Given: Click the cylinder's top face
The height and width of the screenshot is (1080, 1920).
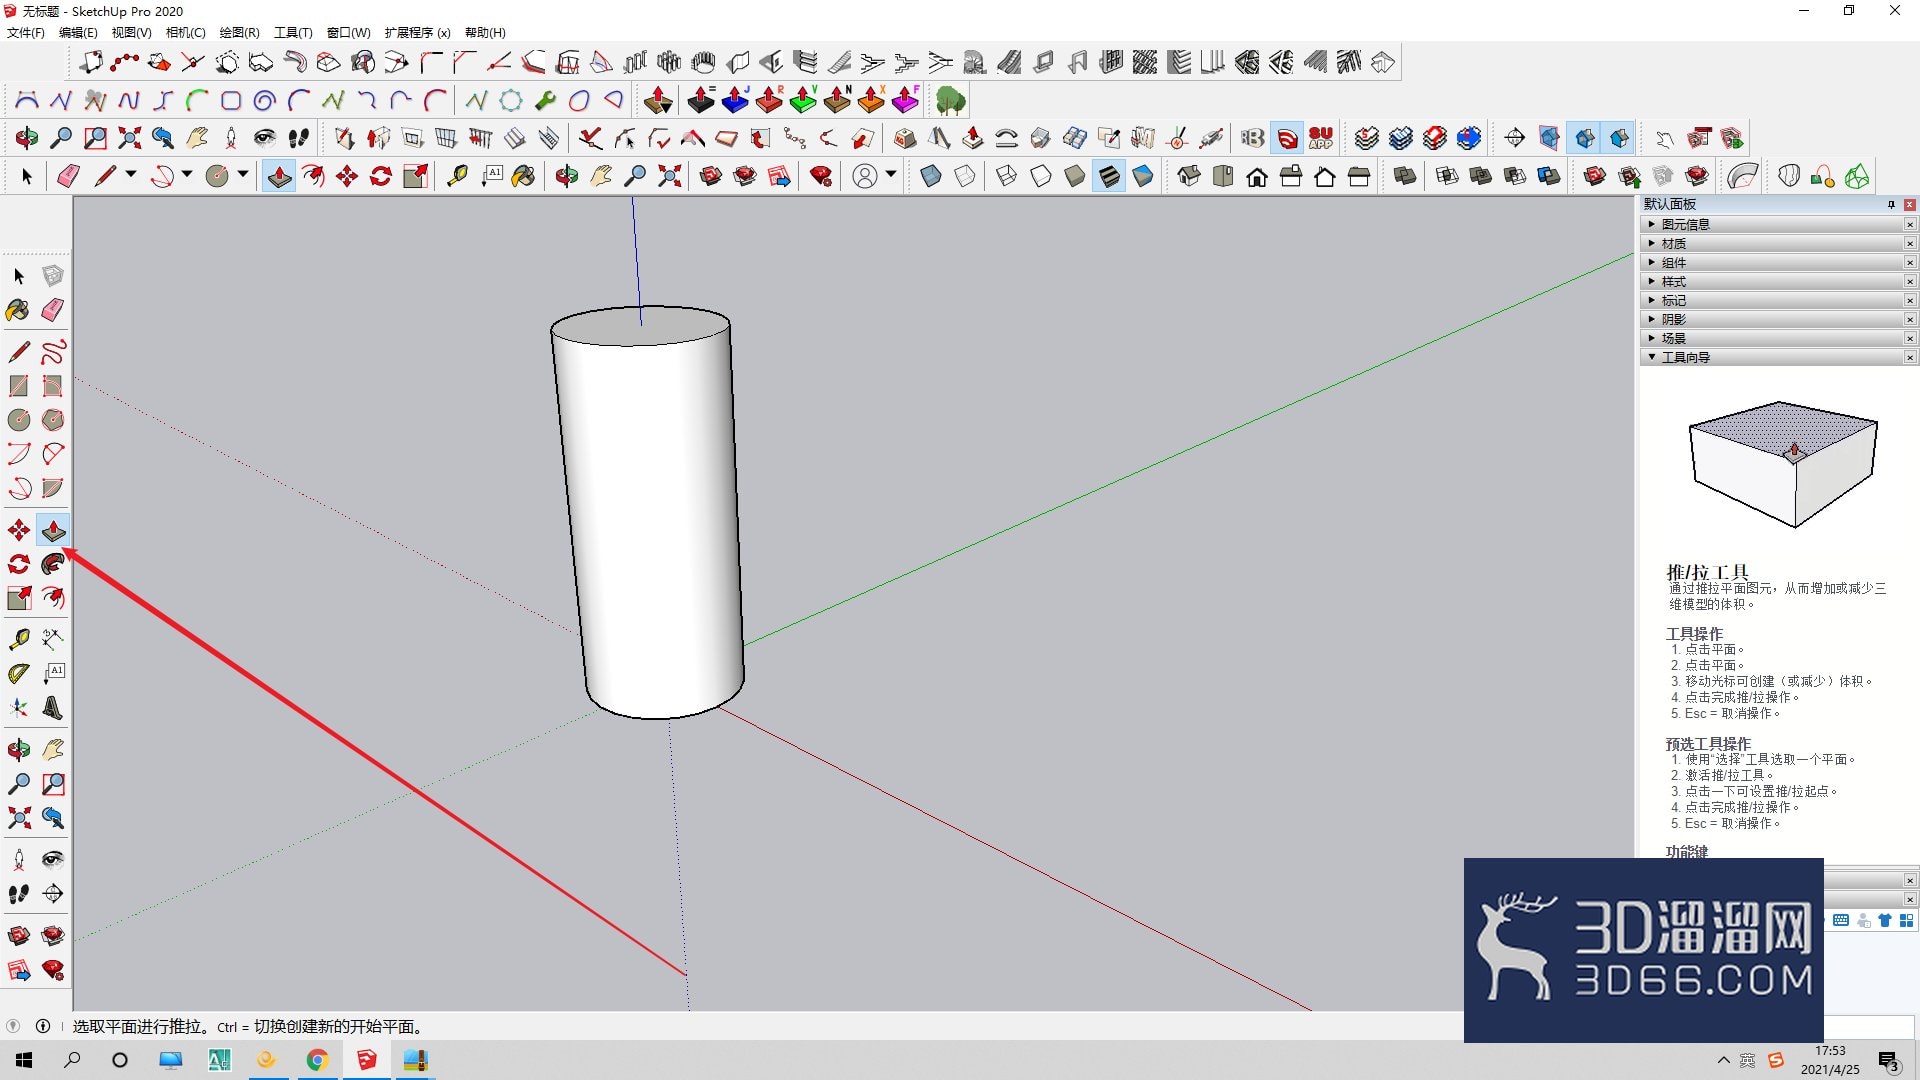Looking at the screenshot, I should point(640,326).
